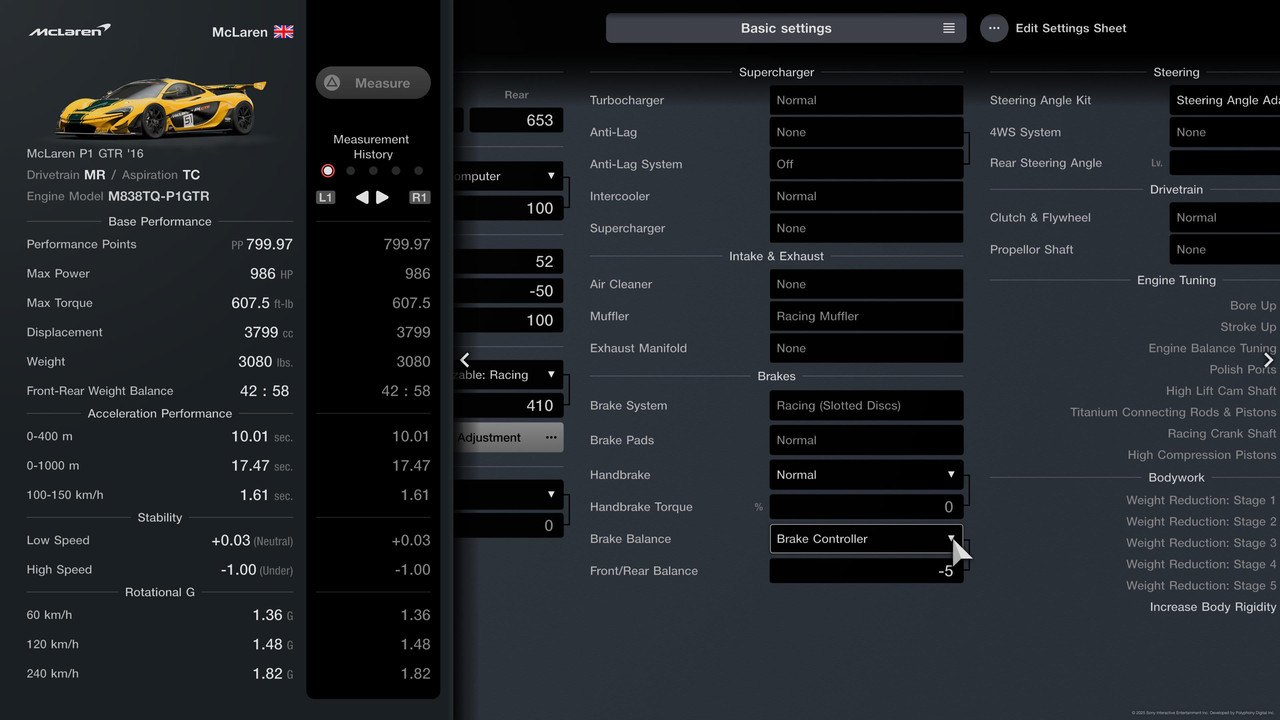Open the blank dropdown below the Adjustment button
This screenshot has height=720, width=1280.
(x=508, y=494)
